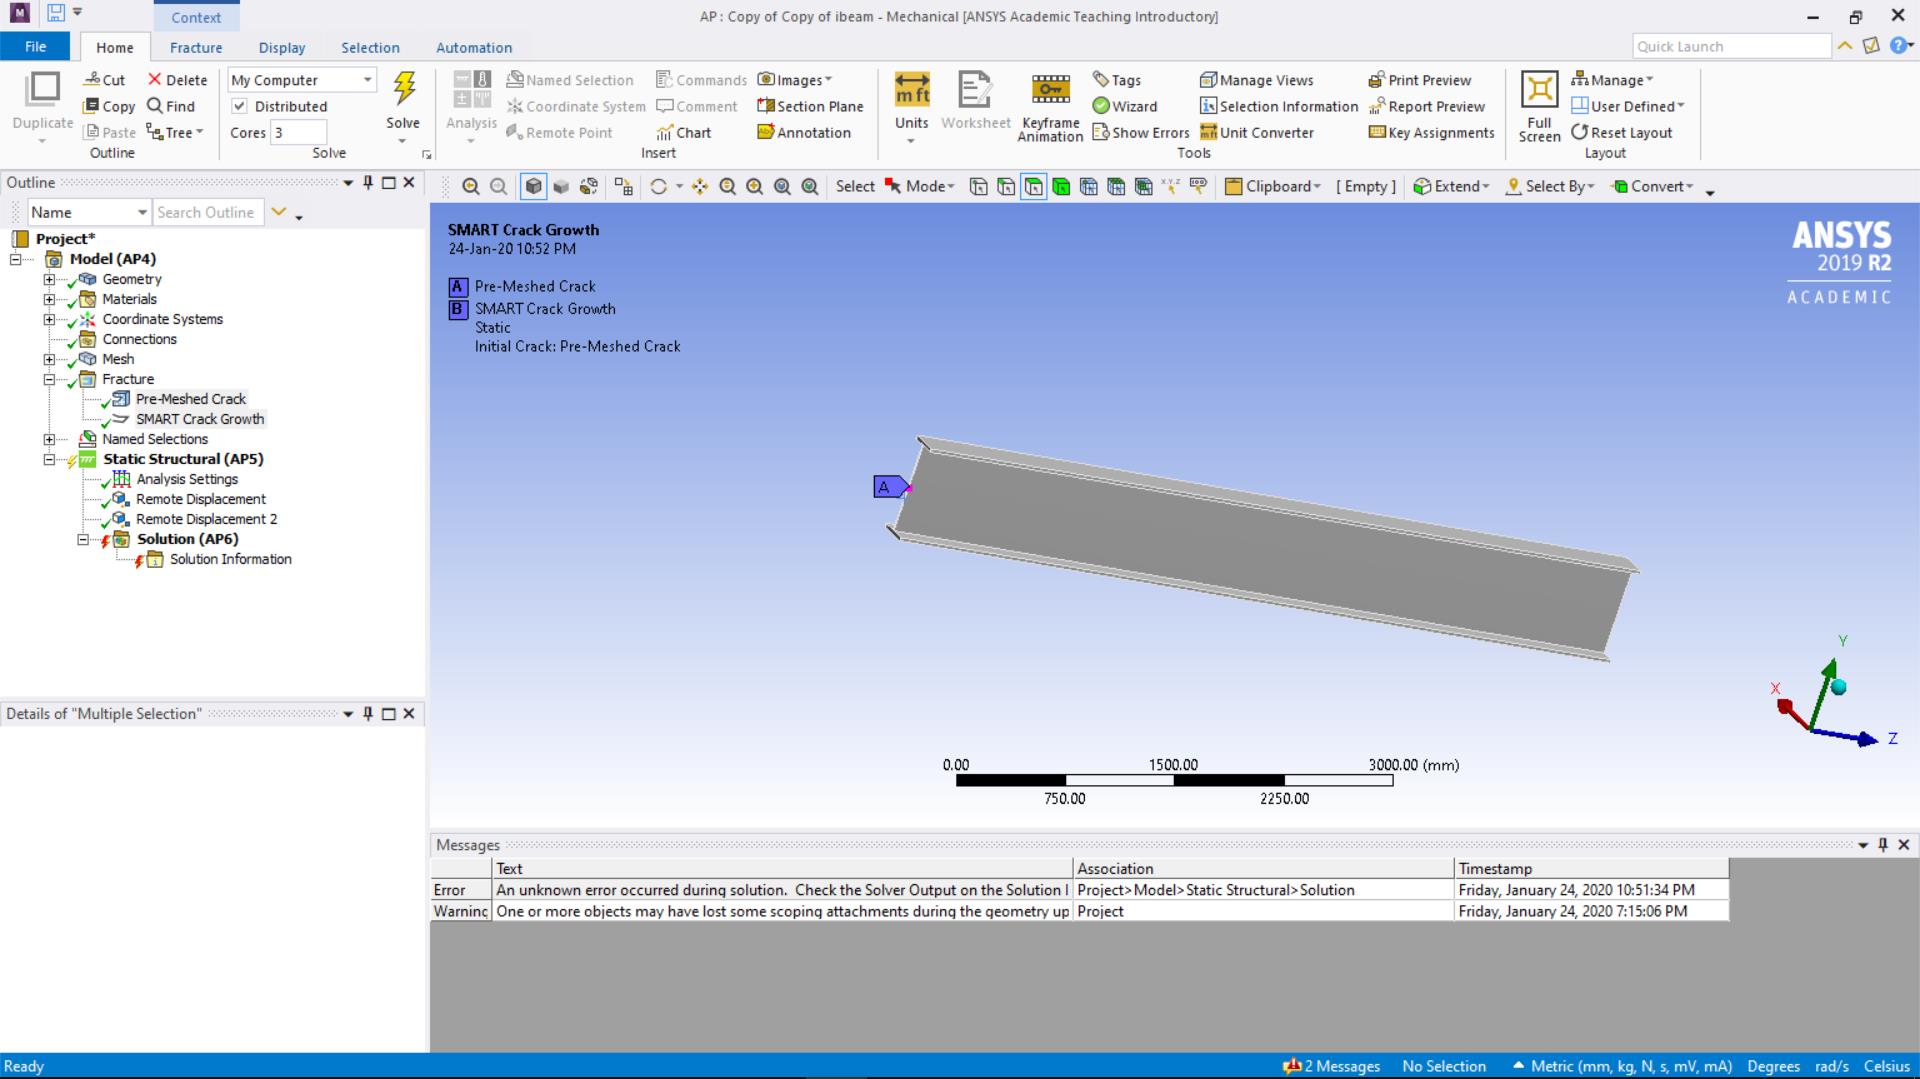This screenshot has width=1920, height=1079.
Task: Open the Tree dropdown in ribbon
Action: coord(175,132)
